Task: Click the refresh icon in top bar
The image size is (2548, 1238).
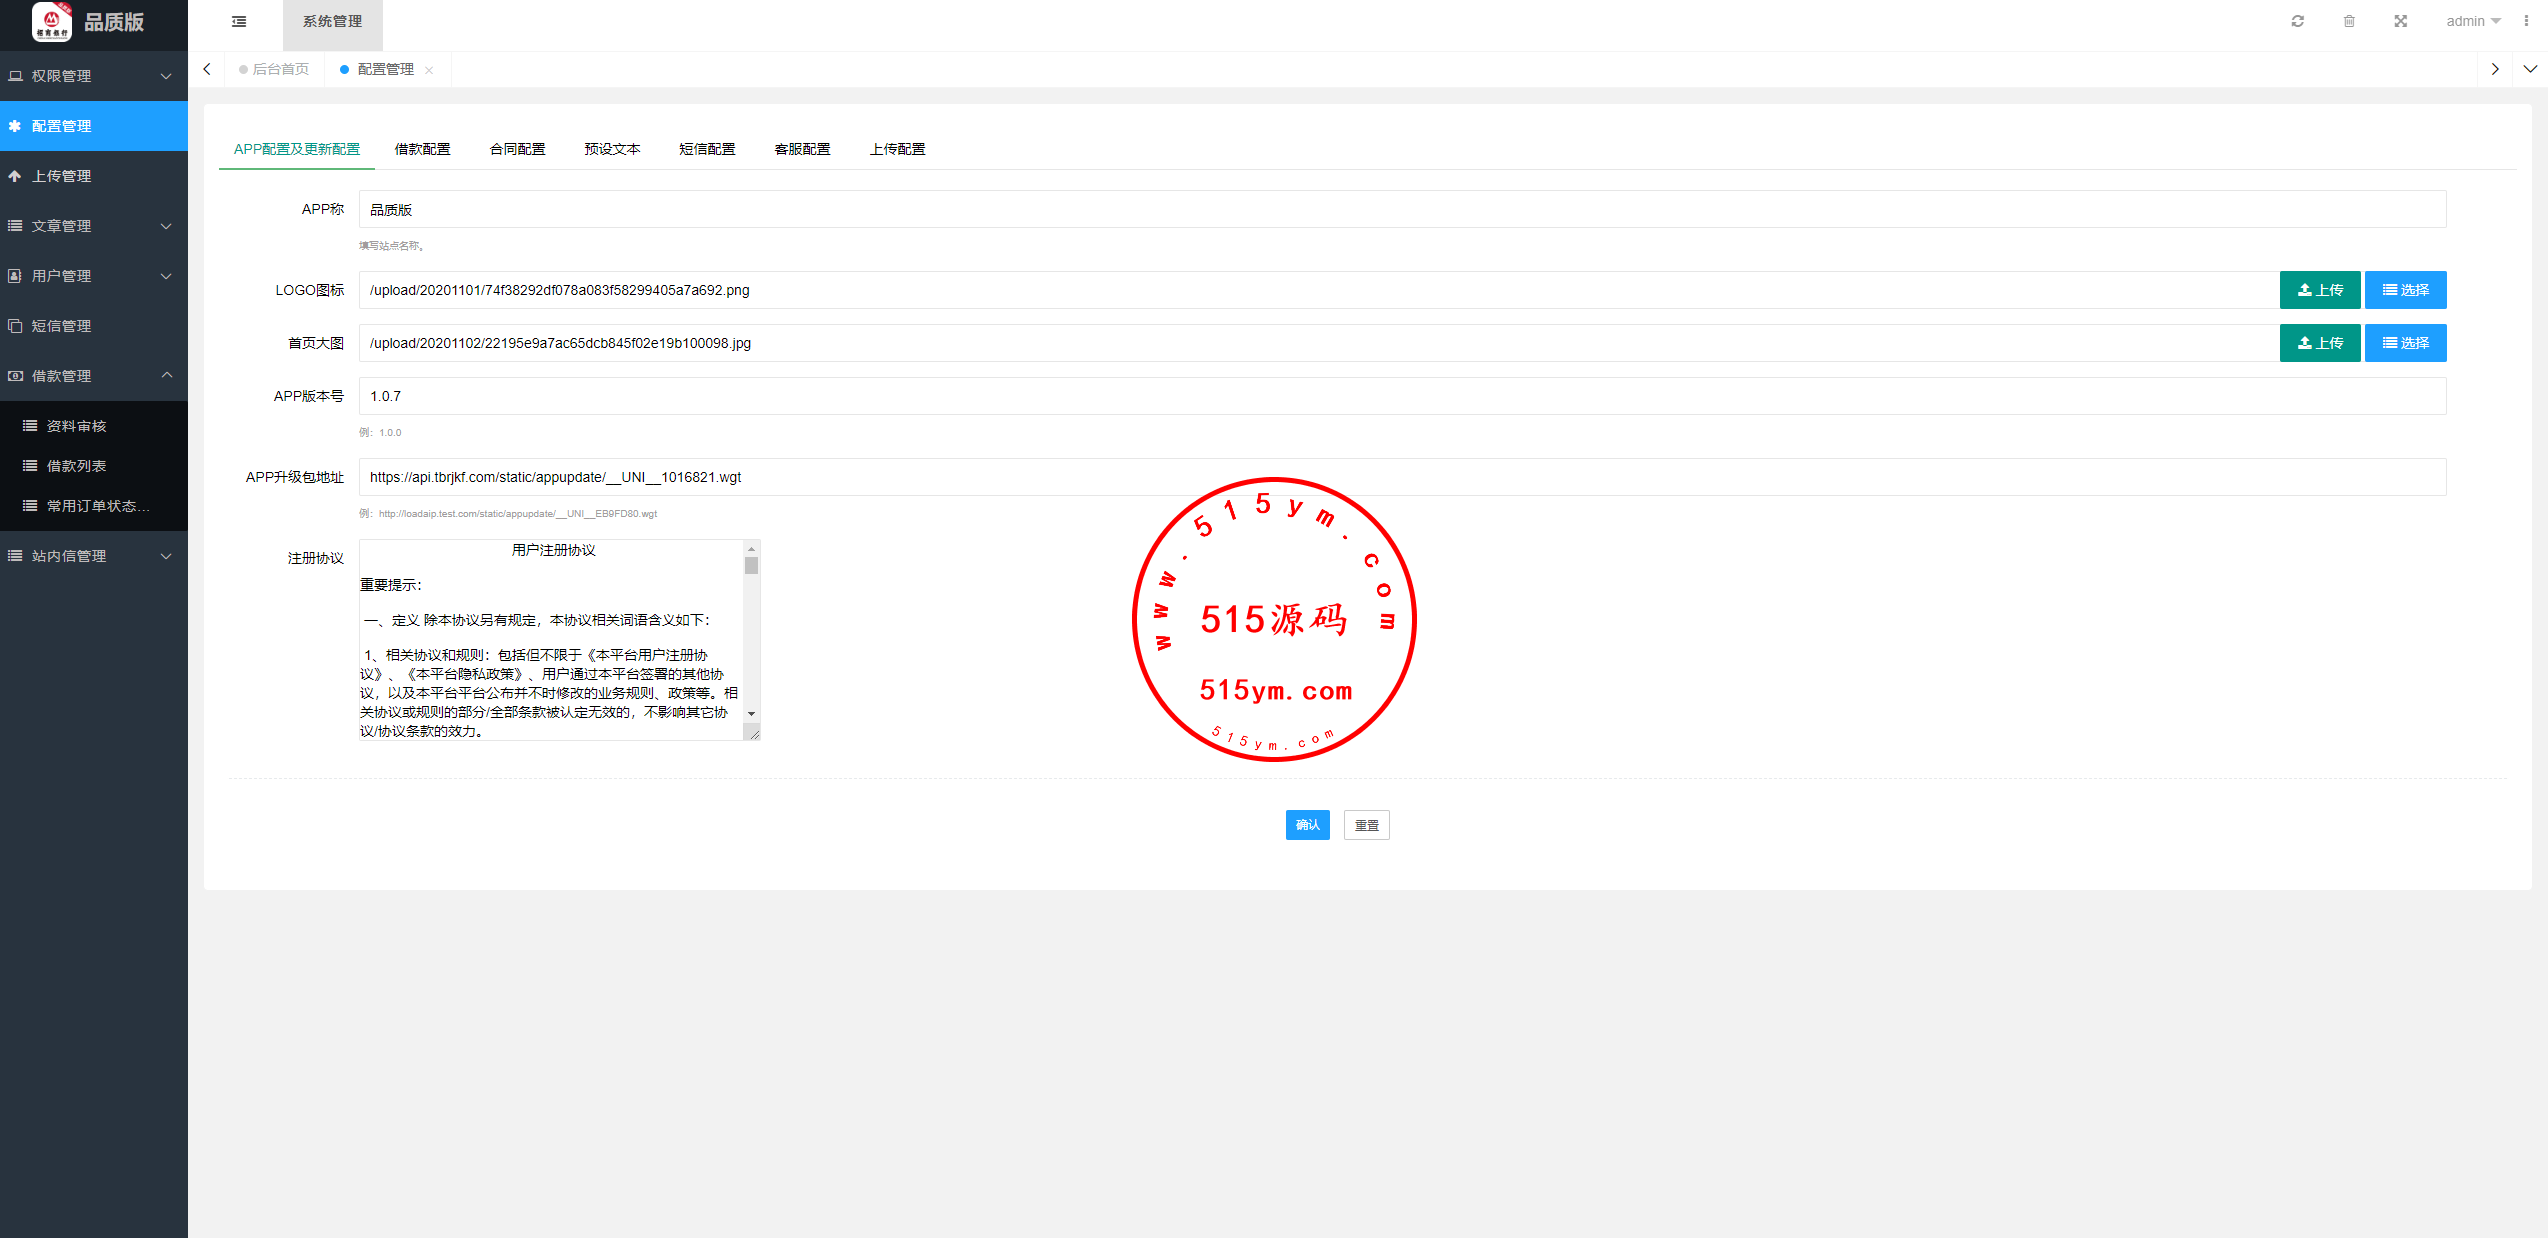Action: click(x=2298, y=21)
